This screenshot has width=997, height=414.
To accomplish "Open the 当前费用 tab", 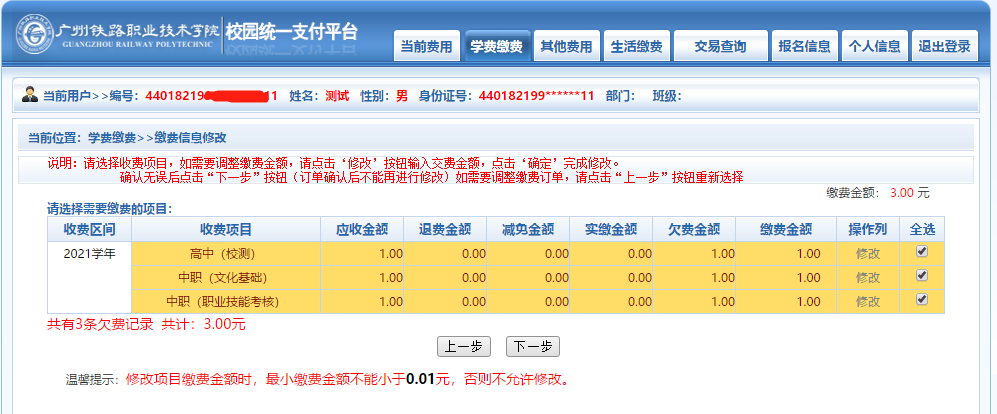I will [426, 46].
